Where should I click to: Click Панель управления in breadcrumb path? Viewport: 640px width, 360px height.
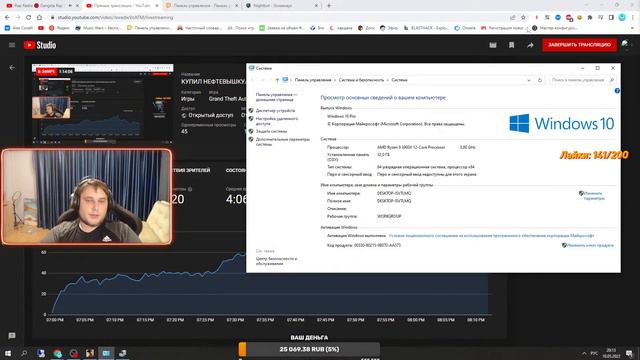pyautogui.click(x=313, y=80)
